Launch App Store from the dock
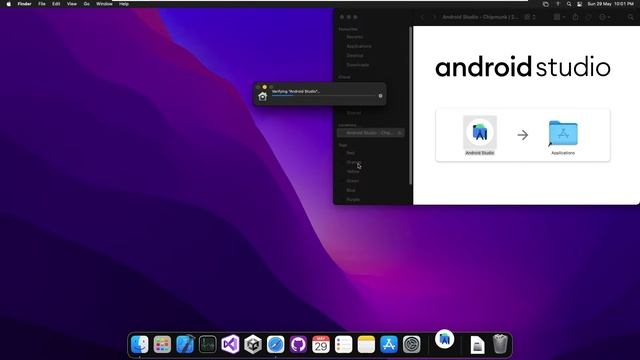640x360 pixels. (x=389, y=344)
